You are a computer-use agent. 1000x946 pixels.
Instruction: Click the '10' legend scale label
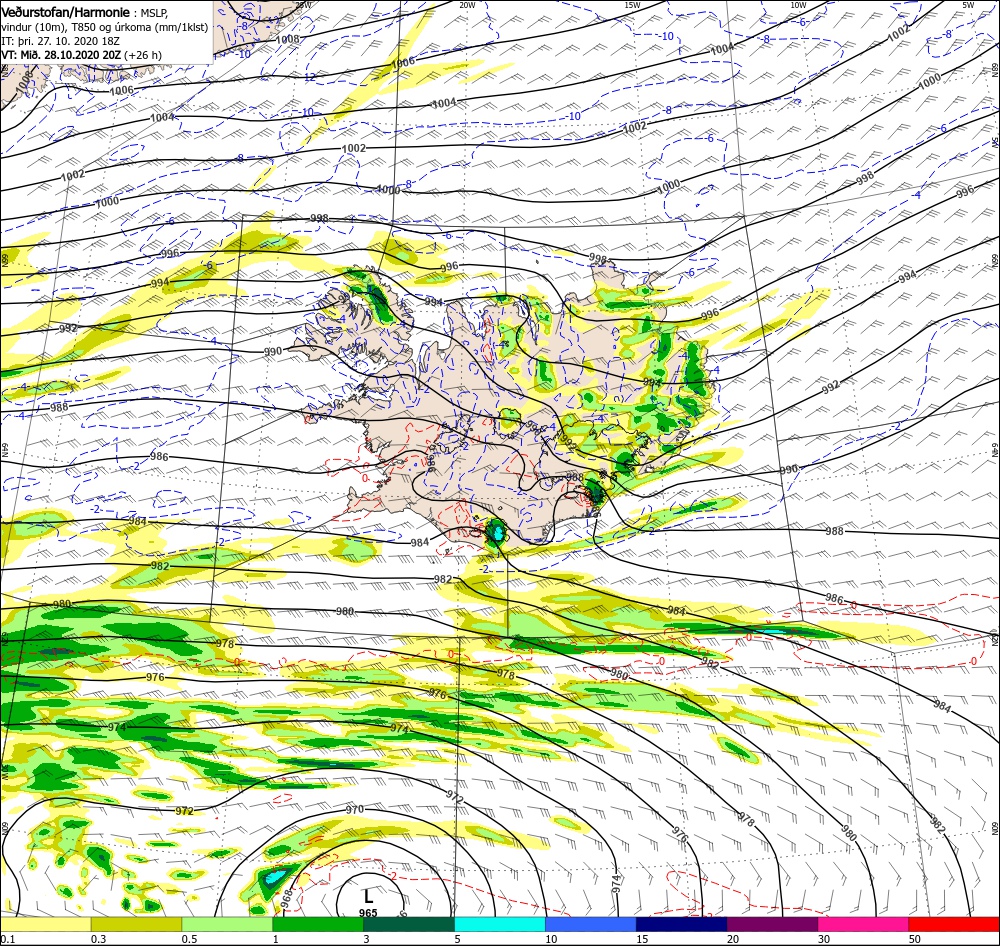tap(551, 939)
